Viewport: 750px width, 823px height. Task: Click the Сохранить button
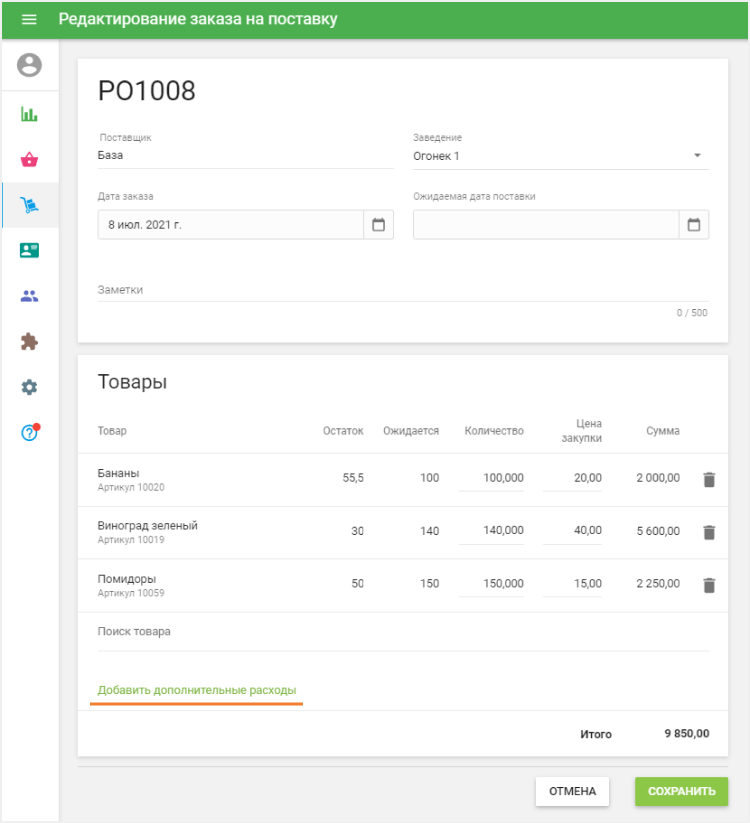(x=681, y=791)
